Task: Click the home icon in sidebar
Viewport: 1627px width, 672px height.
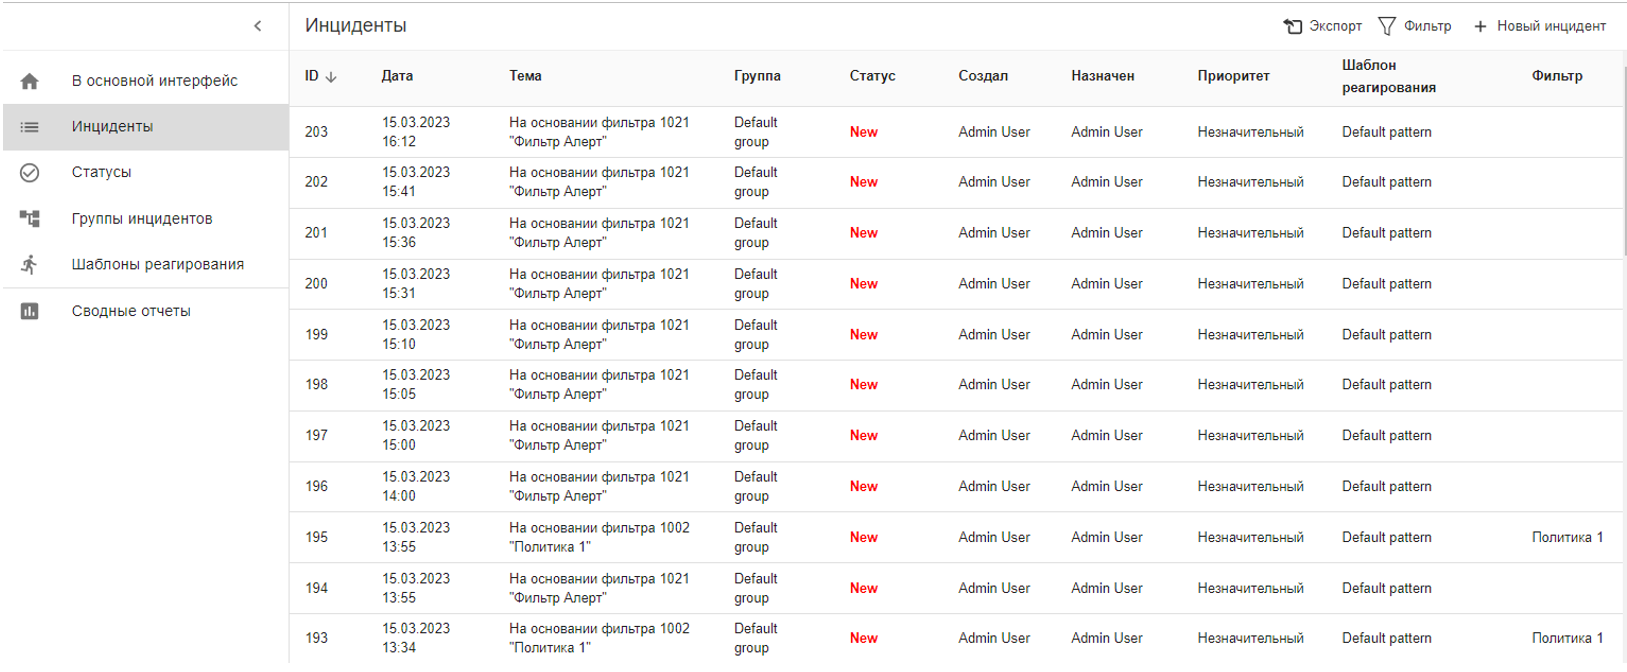Action: [30, 81]
